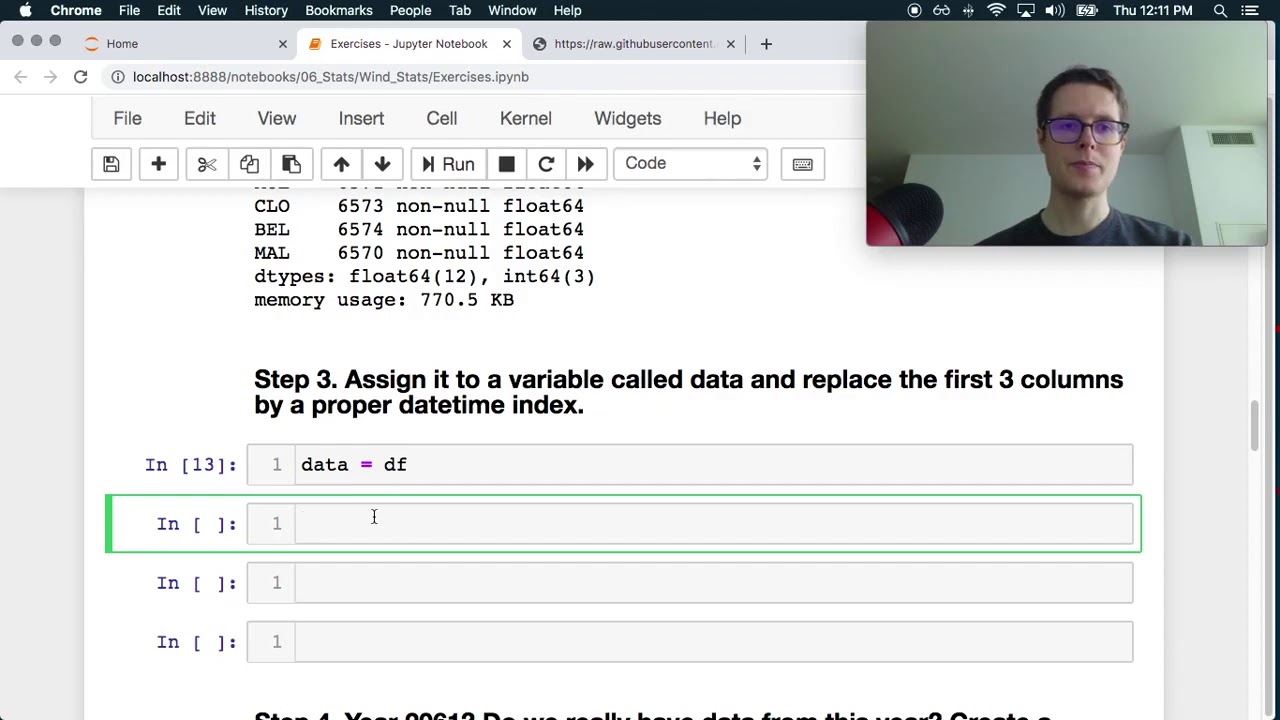Screen dimensions: 1280x720
Task: Insert cell below with plus icon
Action: [158, 164]
